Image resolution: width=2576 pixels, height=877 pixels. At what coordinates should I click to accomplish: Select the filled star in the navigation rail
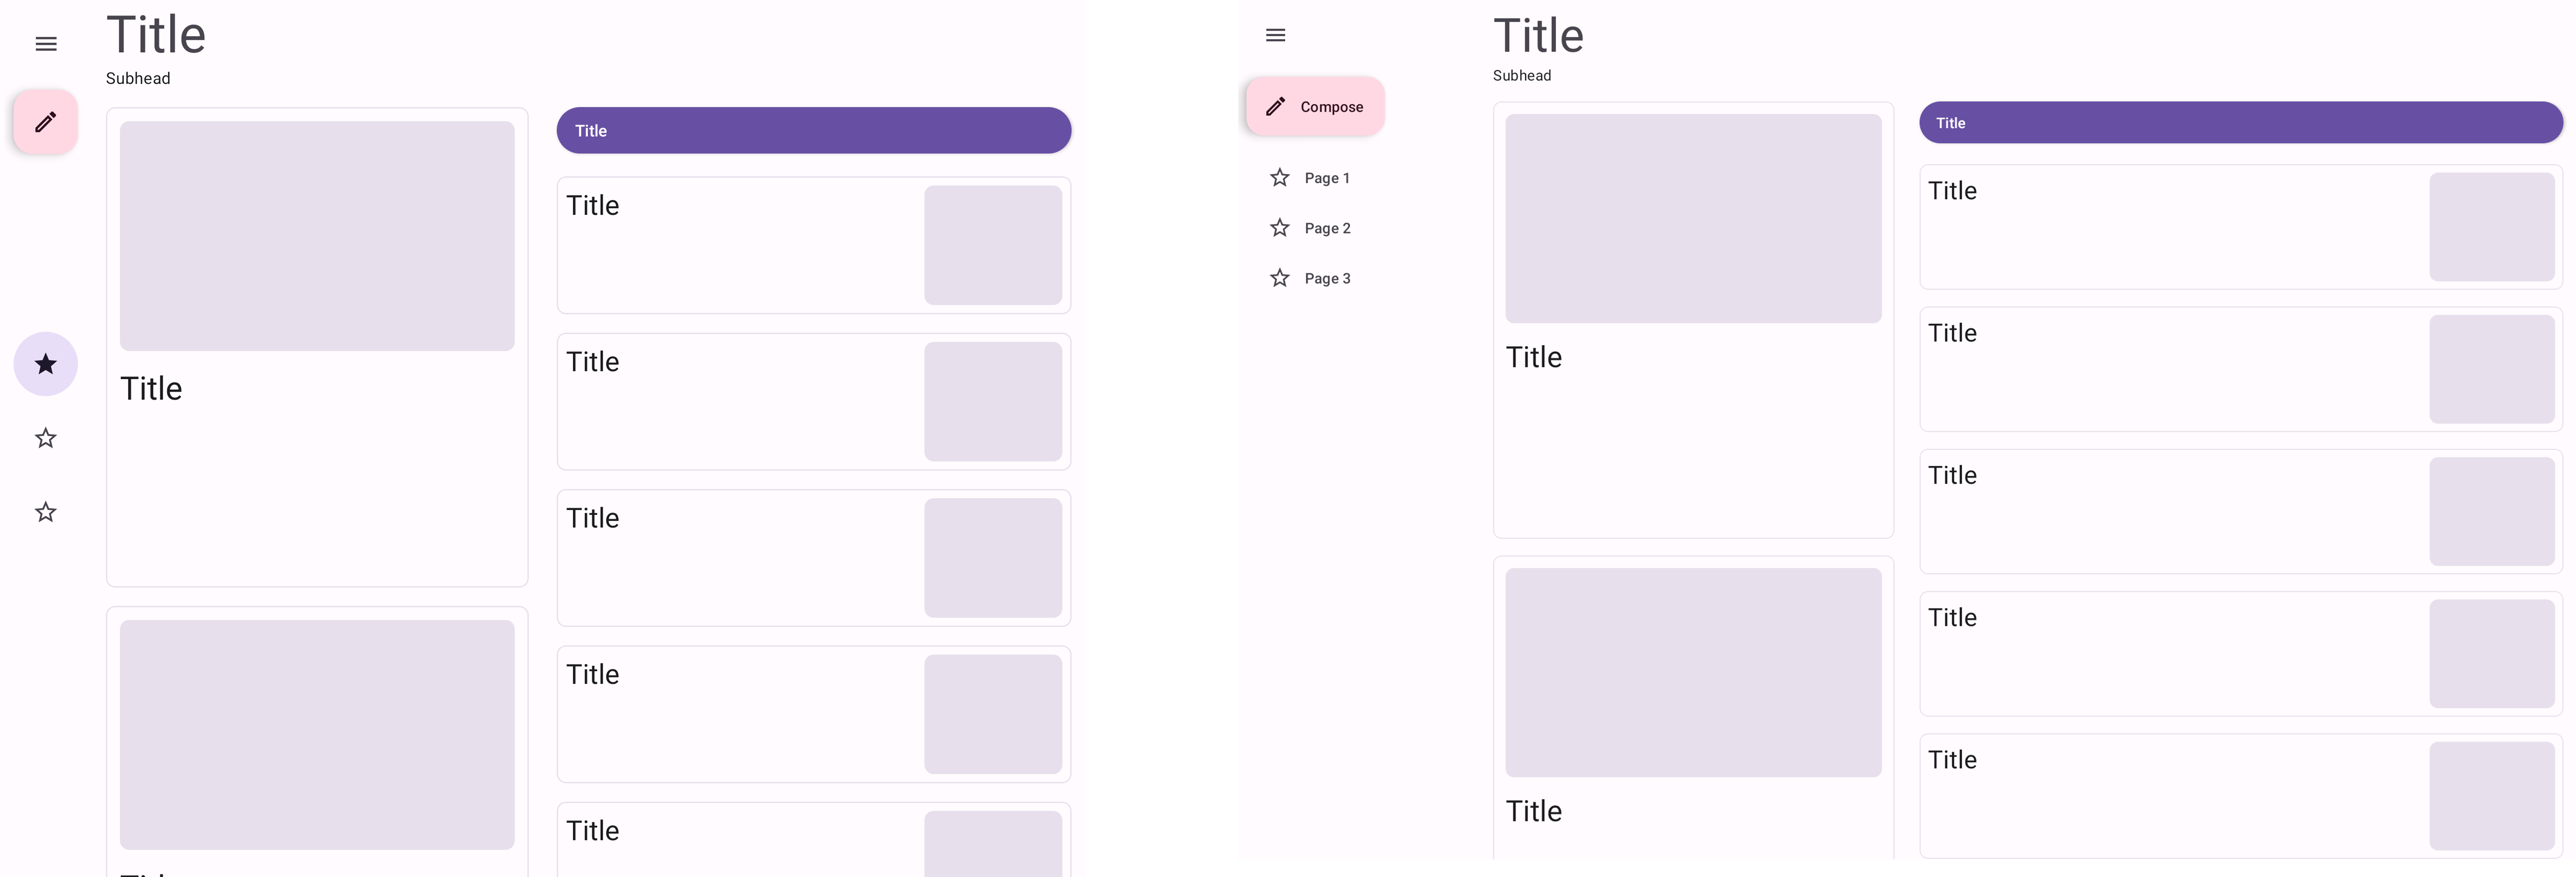pyautogui.click(x=46, y=364)
